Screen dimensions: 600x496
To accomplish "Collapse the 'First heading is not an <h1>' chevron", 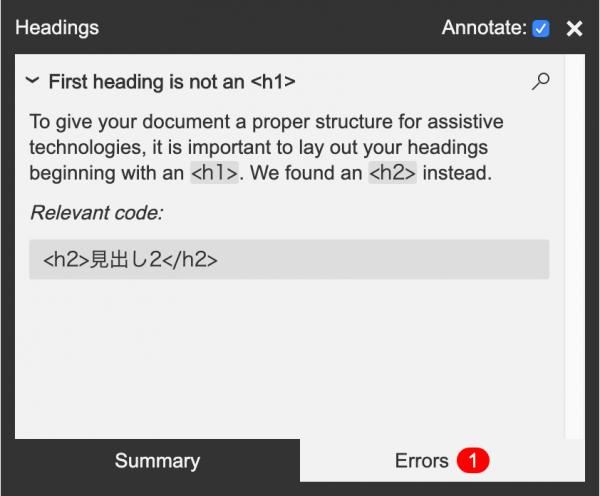I will 33,80.
